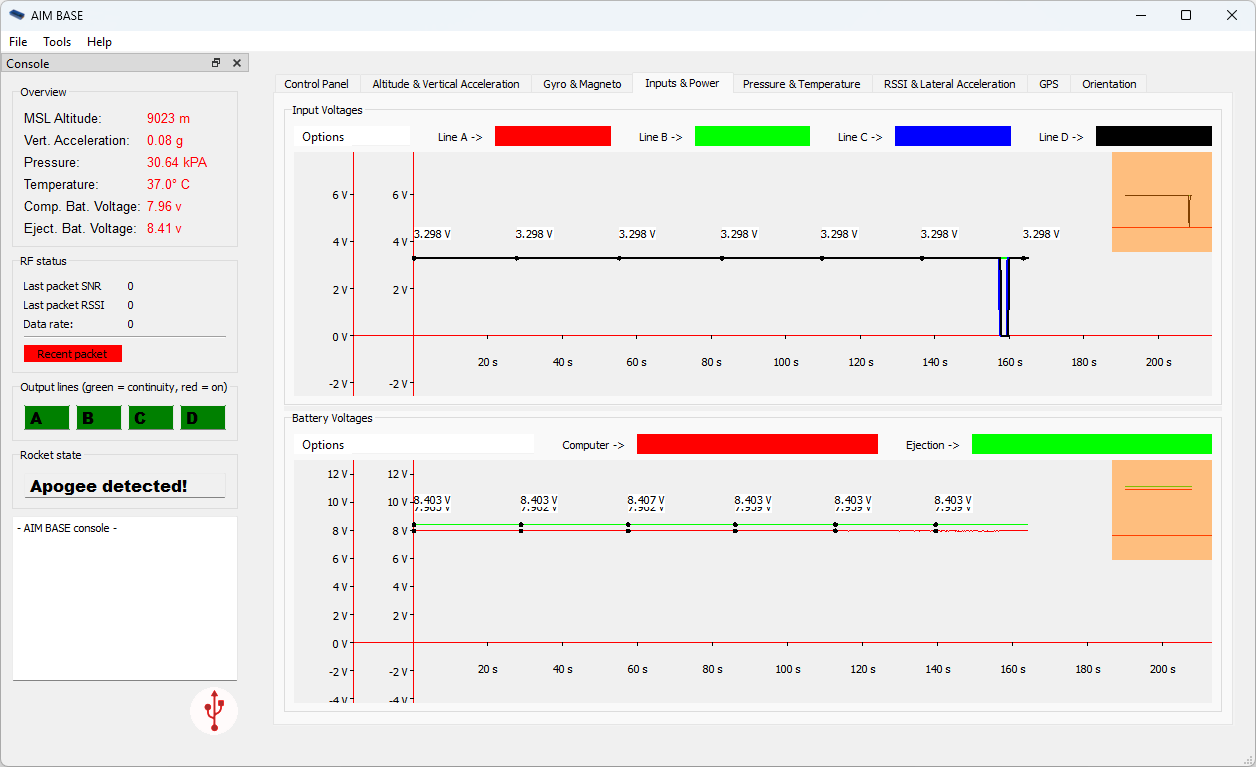Open Options in Battery Voltages chart
The image size is (1256, 767).
(414, 444)
